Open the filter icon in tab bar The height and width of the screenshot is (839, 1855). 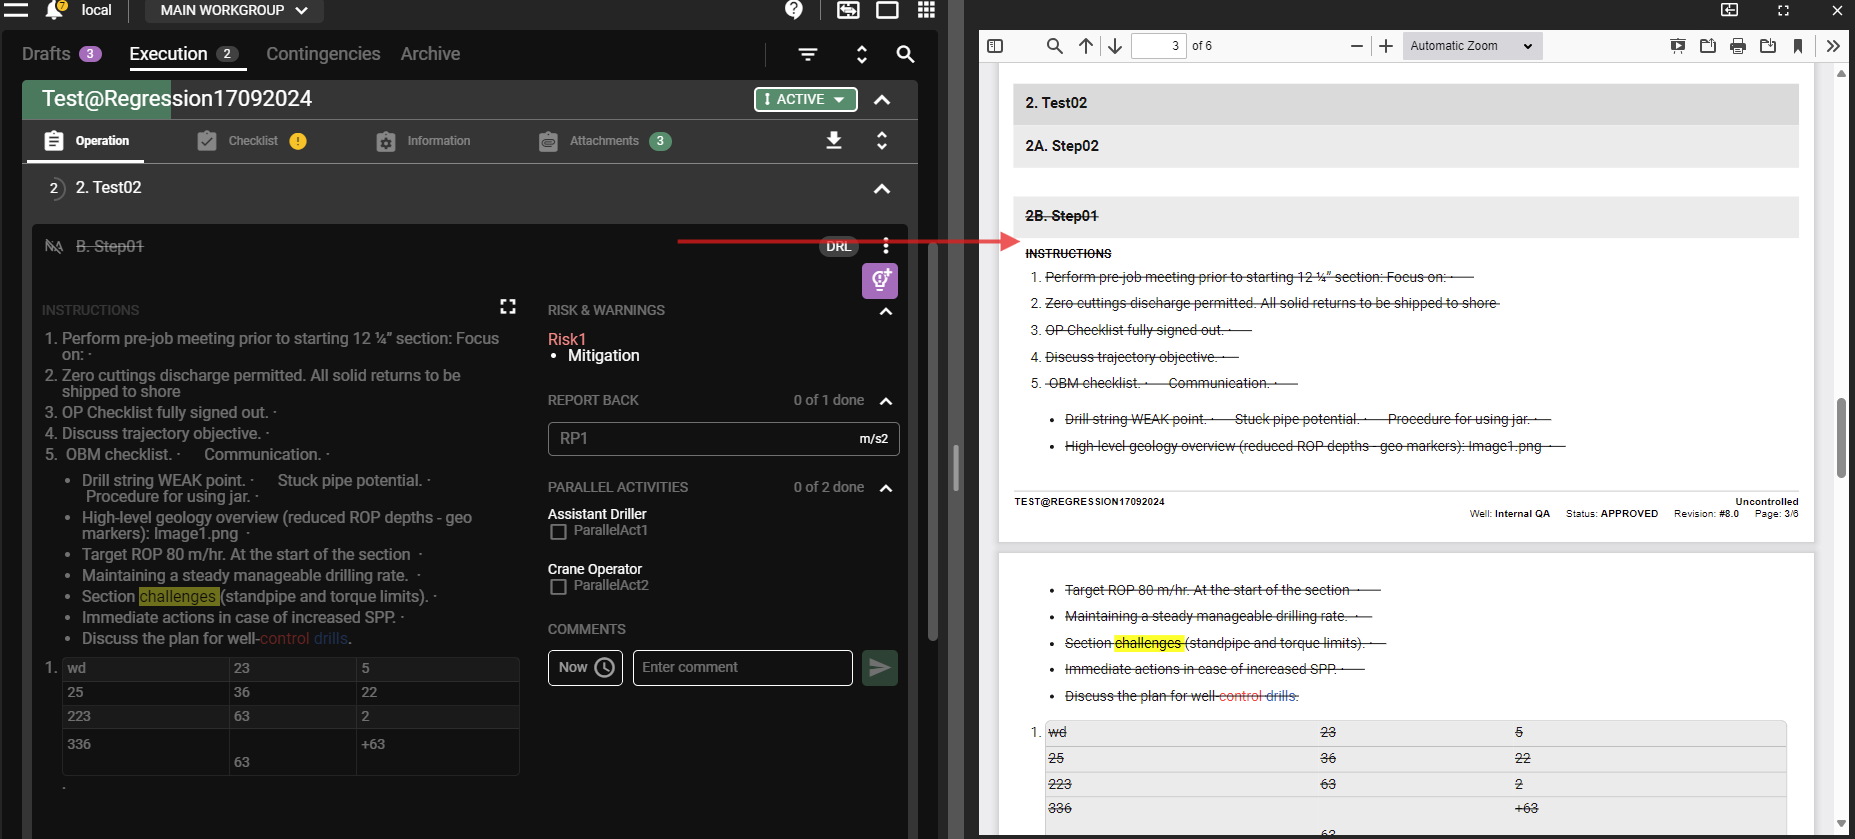[x=808, y=54]
